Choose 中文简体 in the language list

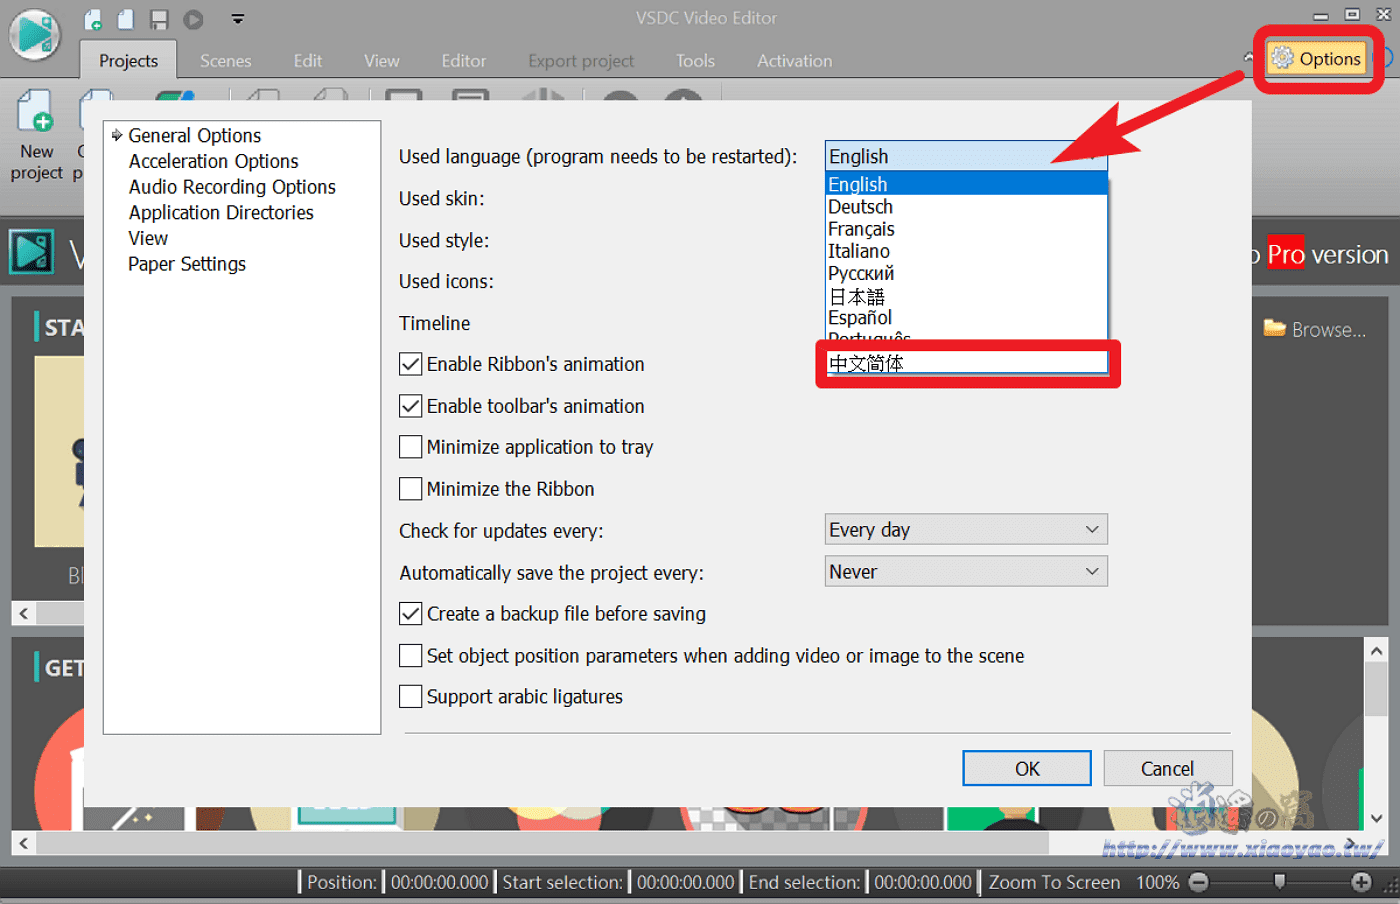(966, 363)
